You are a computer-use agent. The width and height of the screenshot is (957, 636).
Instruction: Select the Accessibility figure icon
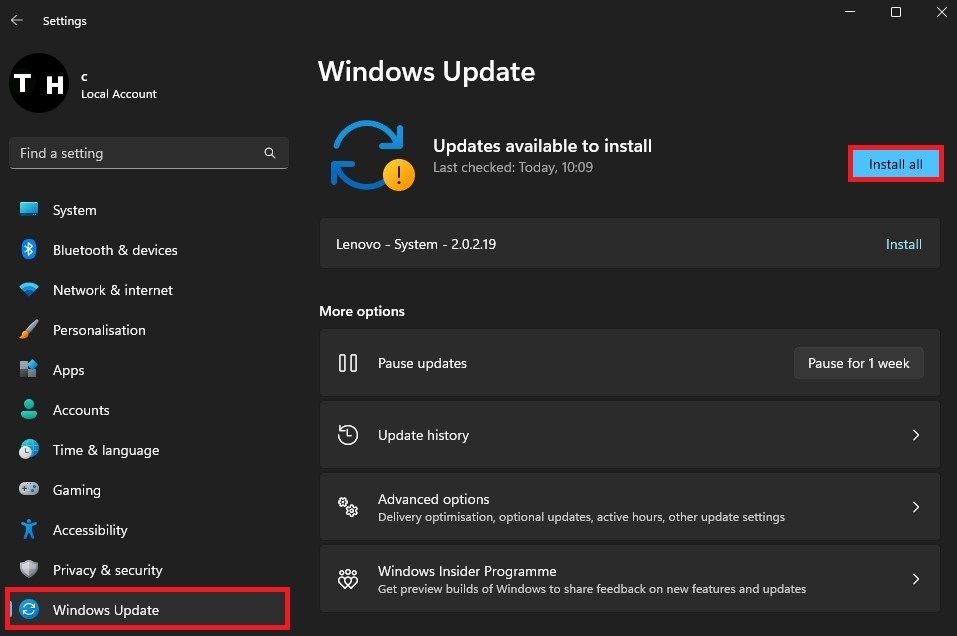coord(29,530)
